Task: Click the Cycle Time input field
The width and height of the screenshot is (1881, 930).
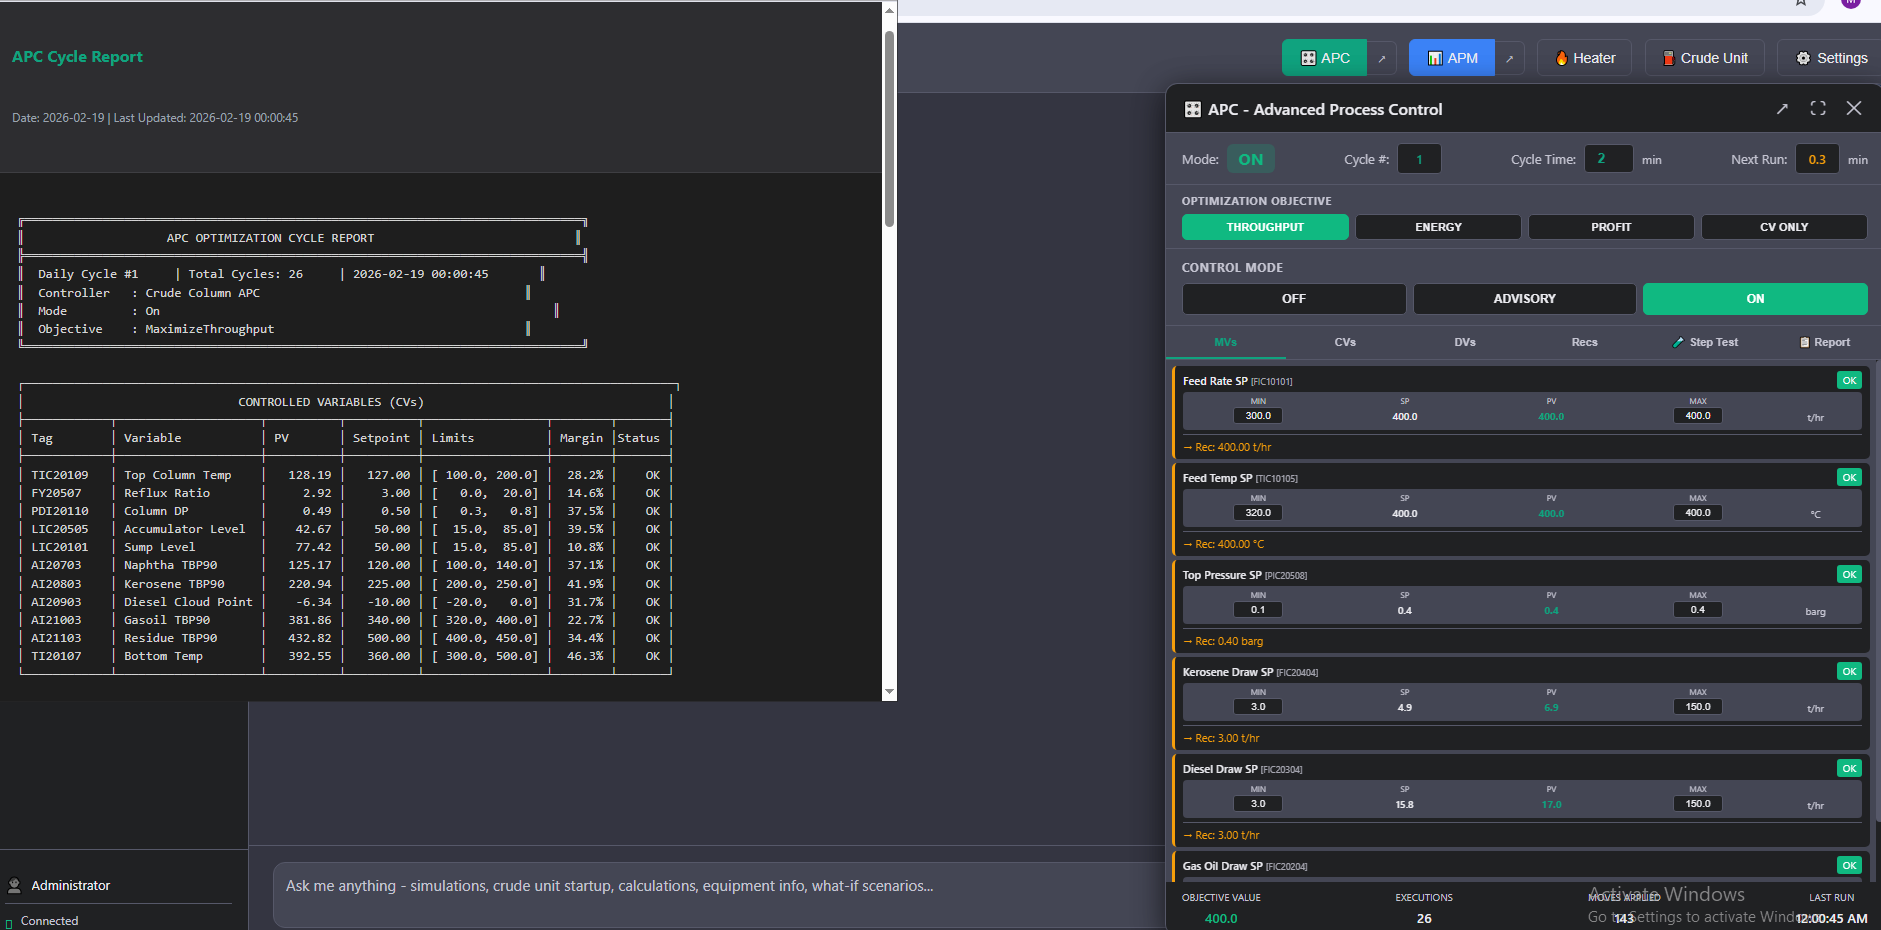Action: click(x=1608, y=159)
